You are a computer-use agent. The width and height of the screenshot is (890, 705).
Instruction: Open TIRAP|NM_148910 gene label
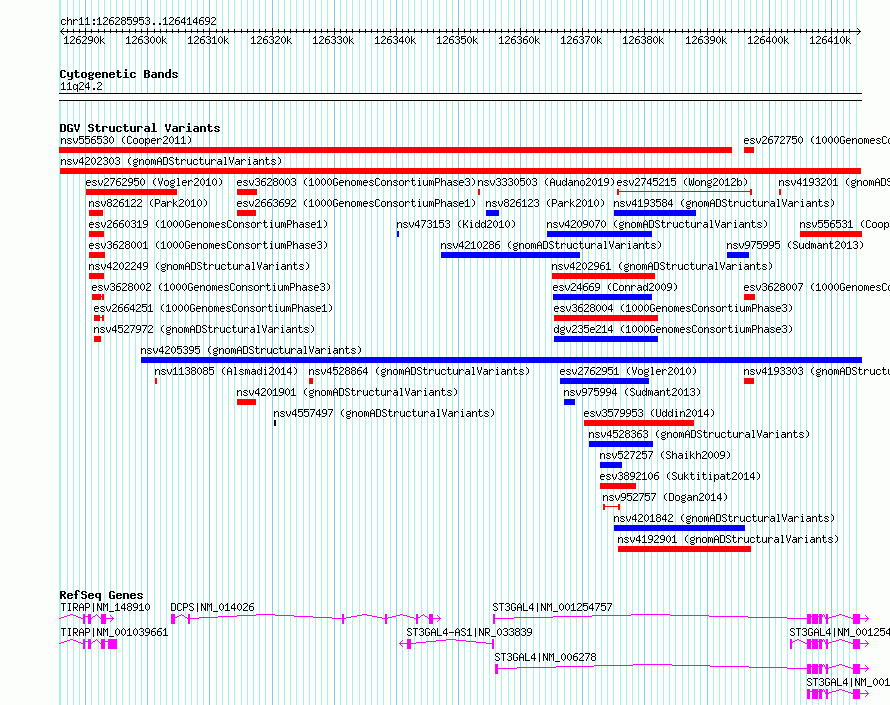(x=105, y=607)
